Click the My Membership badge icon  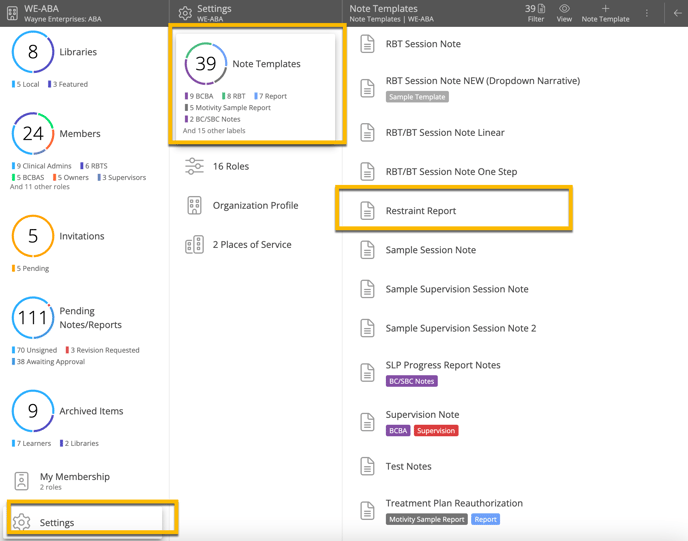[x=21, y=481]
